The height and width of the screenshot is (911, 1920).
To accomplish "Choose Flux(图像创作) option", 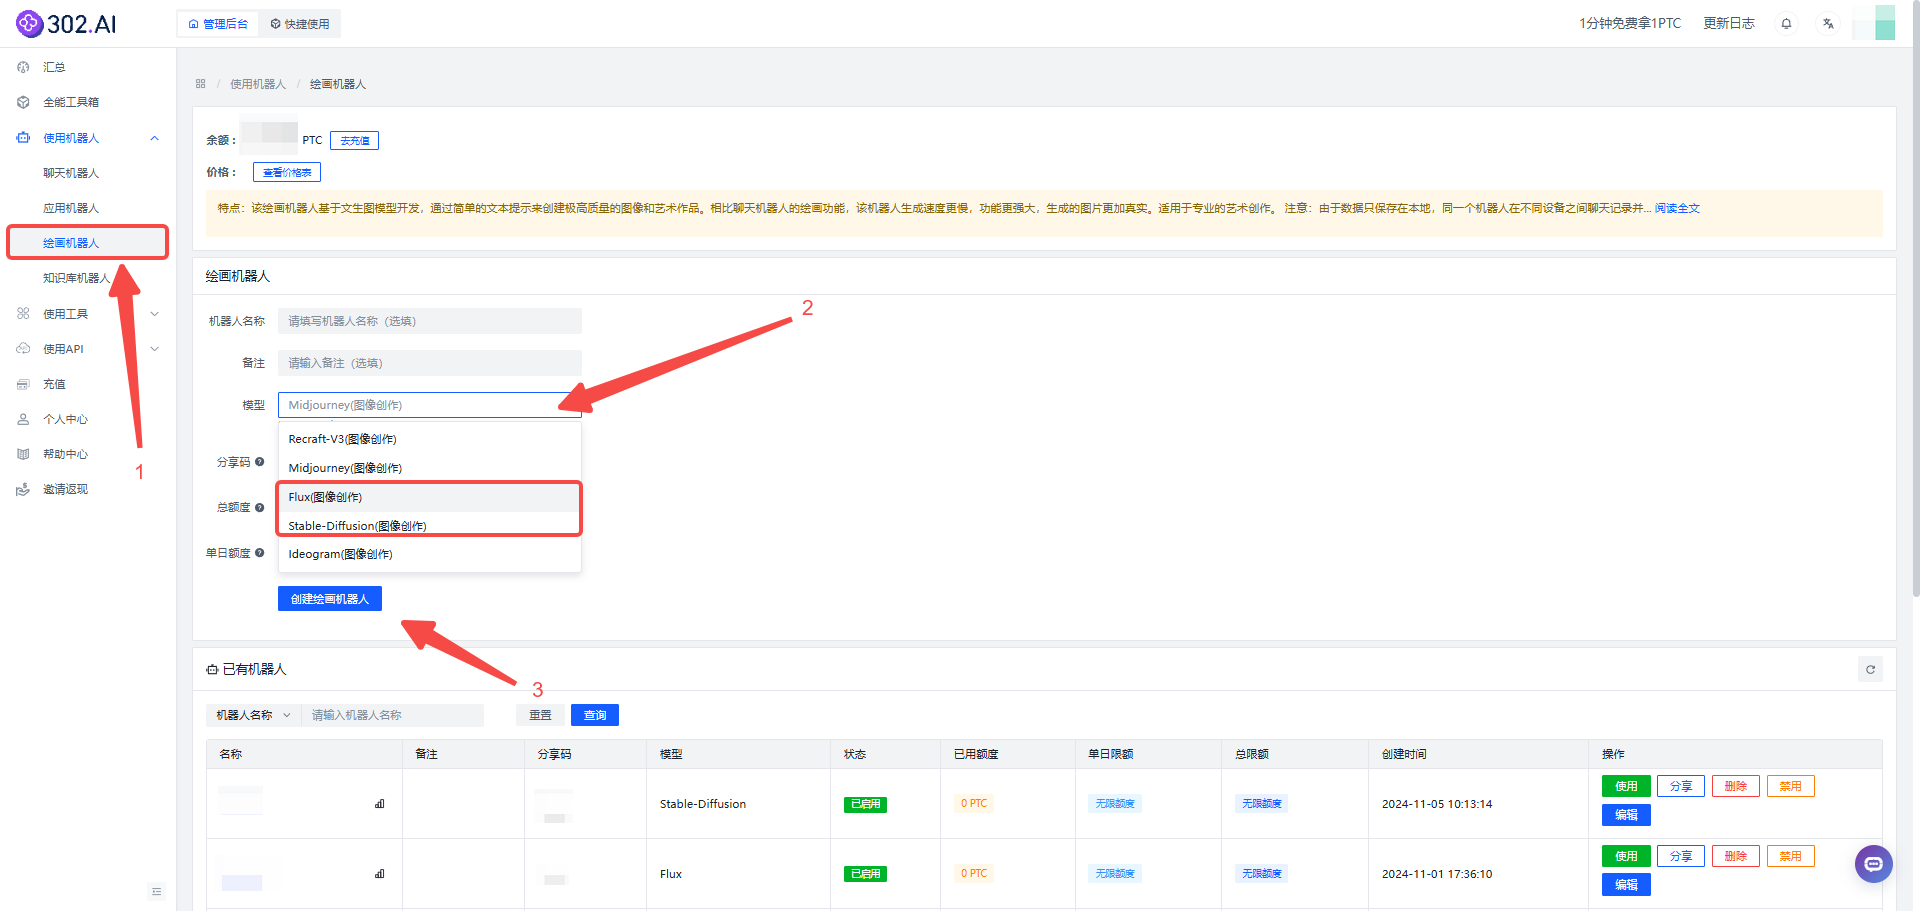I will [x=430, y=497].
